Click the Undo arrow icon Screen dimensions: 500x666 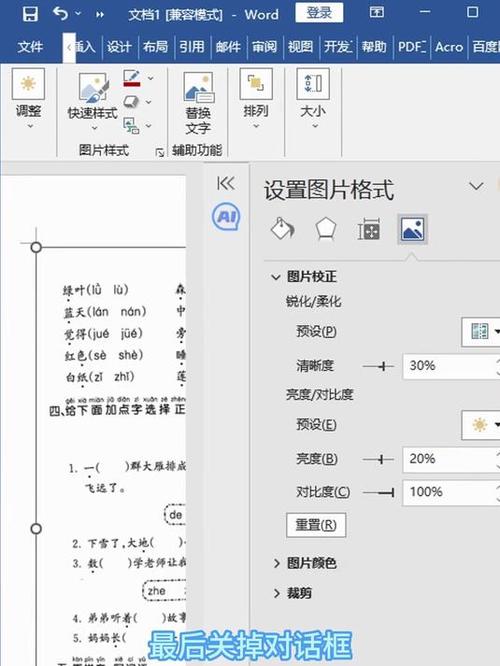tap(60, 14)
